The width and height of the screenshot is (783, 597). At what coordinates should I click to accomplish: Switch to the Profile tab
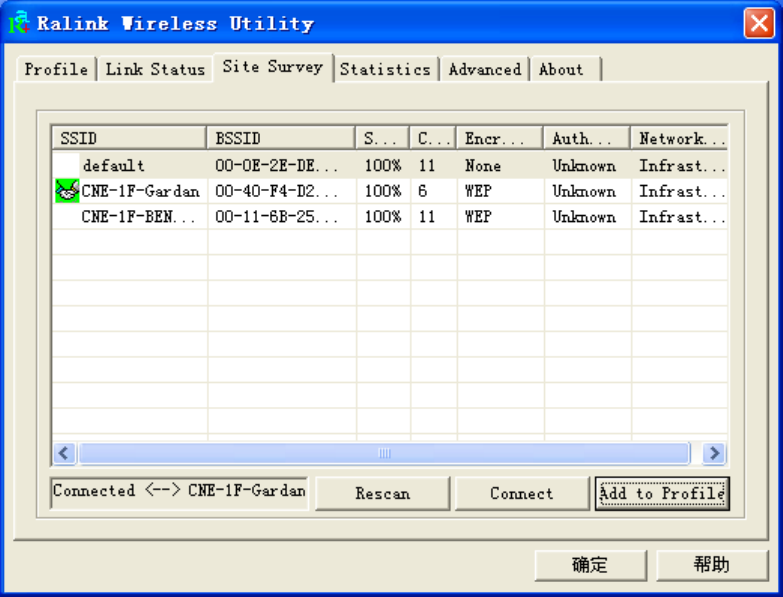(x=56, y=69)
